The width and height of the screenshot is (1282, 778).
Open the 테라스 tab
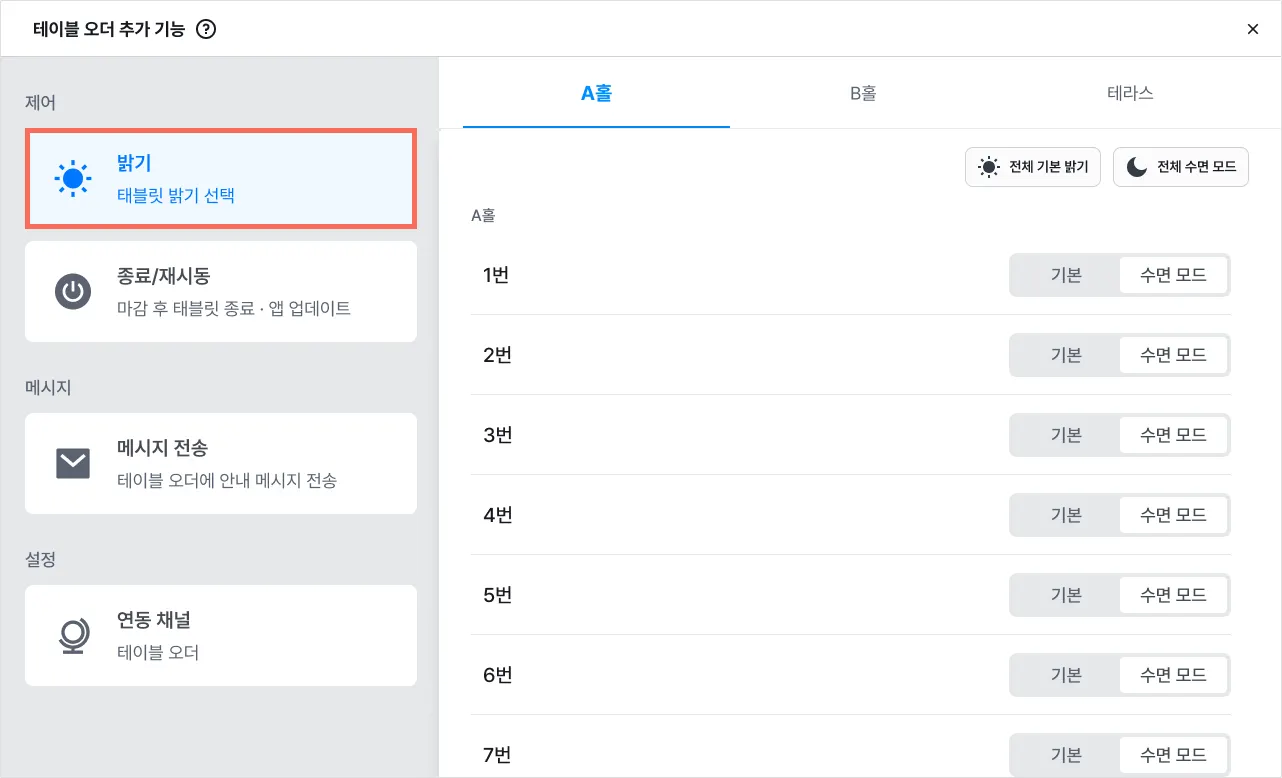coord(1130,93)
